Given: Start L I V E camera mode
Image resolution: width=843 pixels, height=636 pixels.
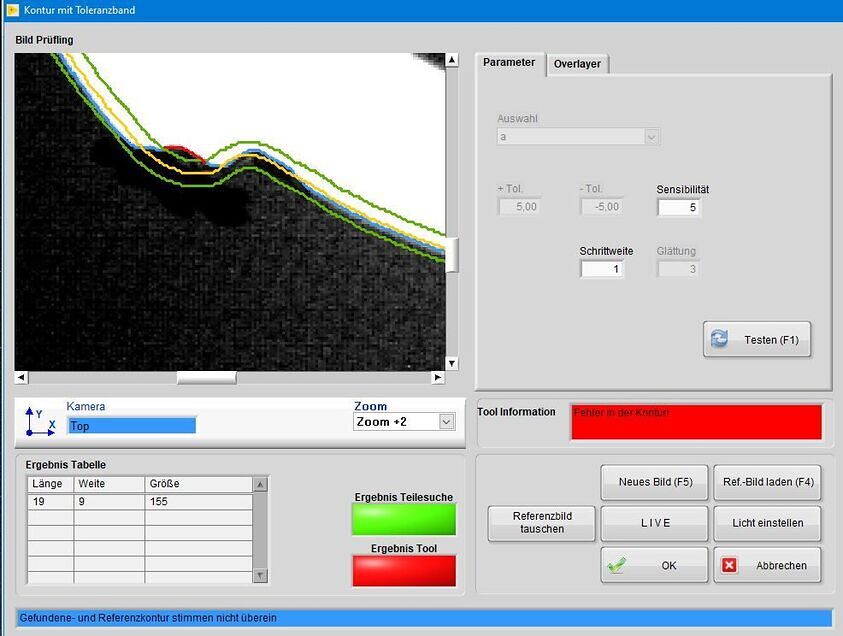Looking at the screenshot, I should point(654,523).
